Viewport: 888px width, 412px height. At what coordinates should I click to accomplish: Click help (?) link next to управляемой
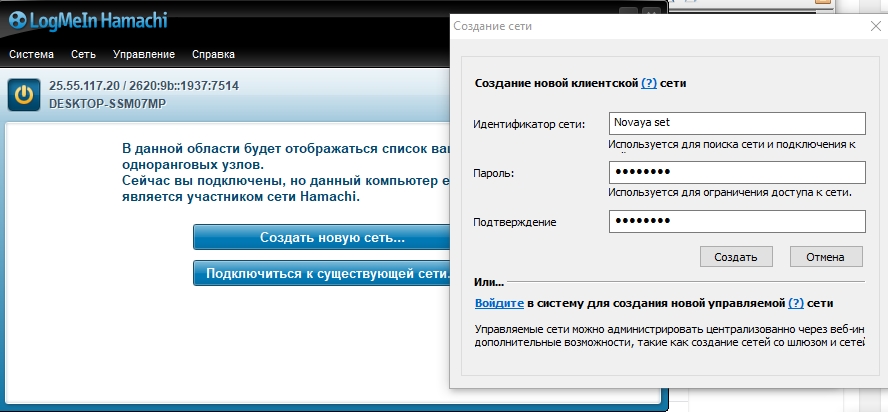point(796,303)
